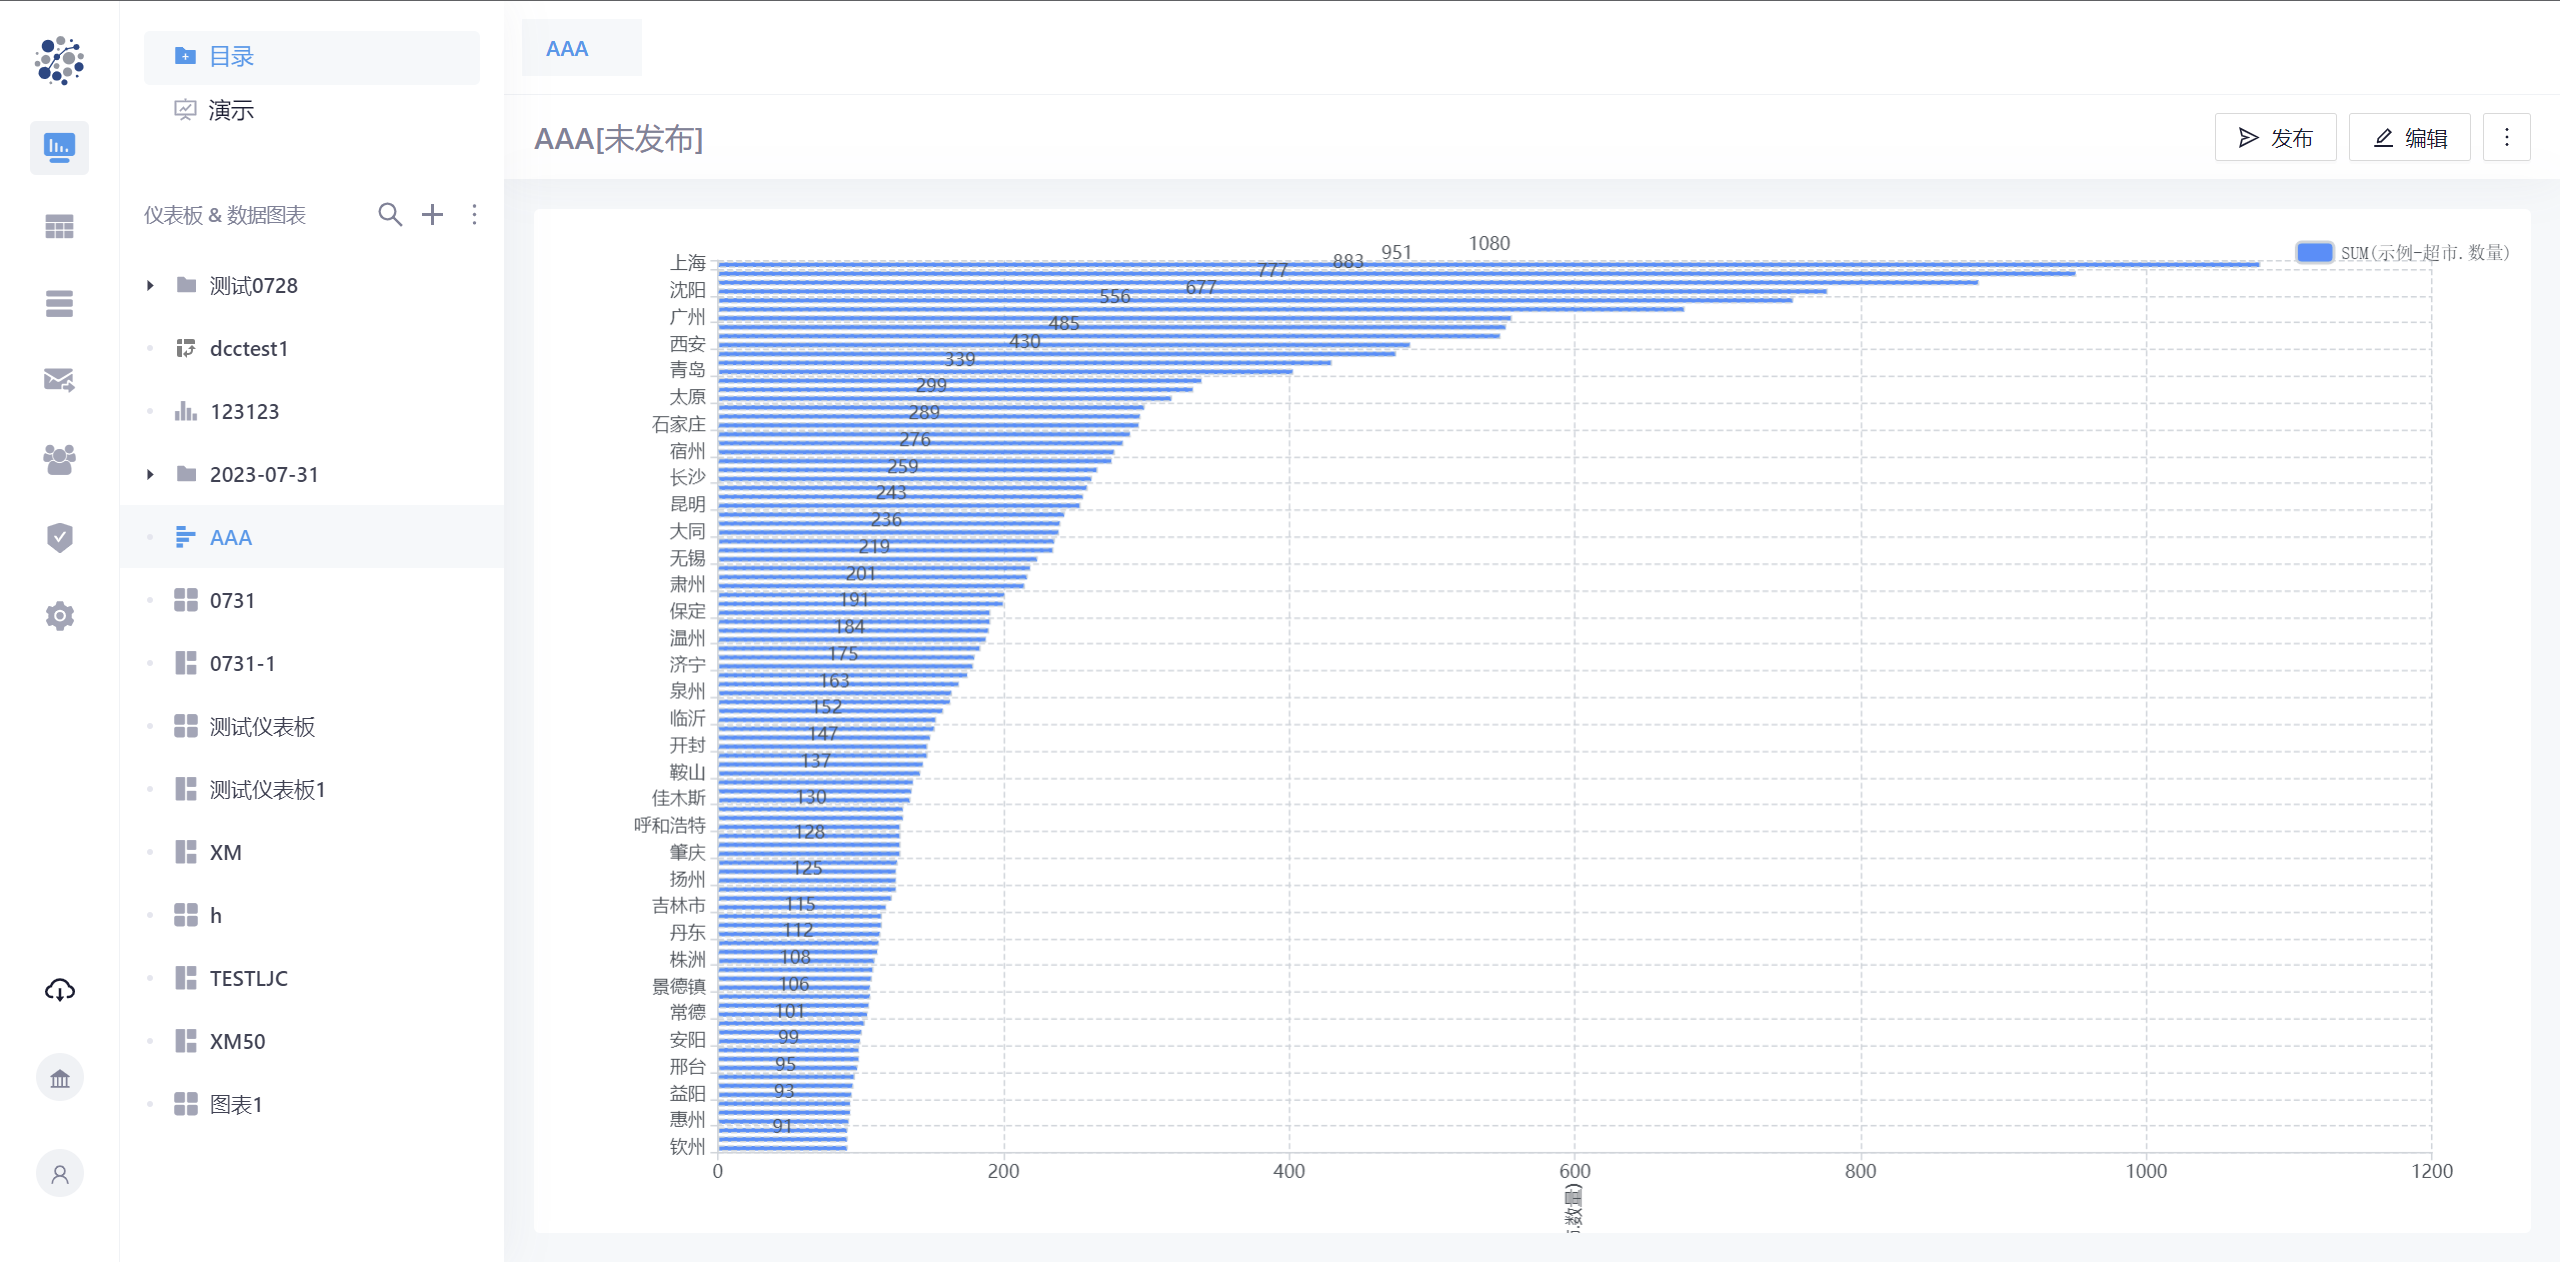Viewport: 2560px width, 1262px height.
Task: Click the 测试0728 folder name
Action: pyautogui.click(x=254, y=285)
